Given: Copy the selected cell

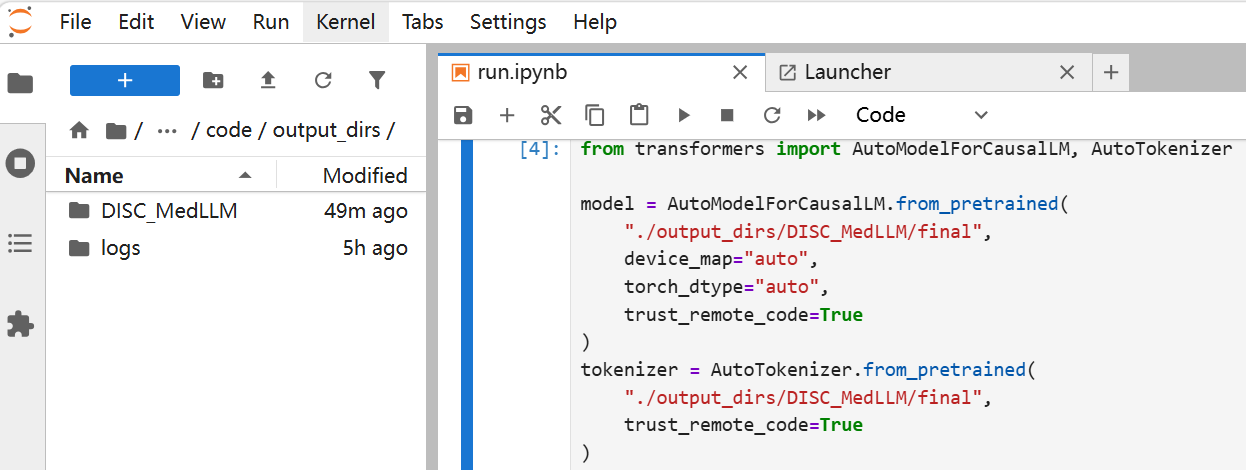Looking at the screenshot, I should pyautogui.click(x=595, y=115).
